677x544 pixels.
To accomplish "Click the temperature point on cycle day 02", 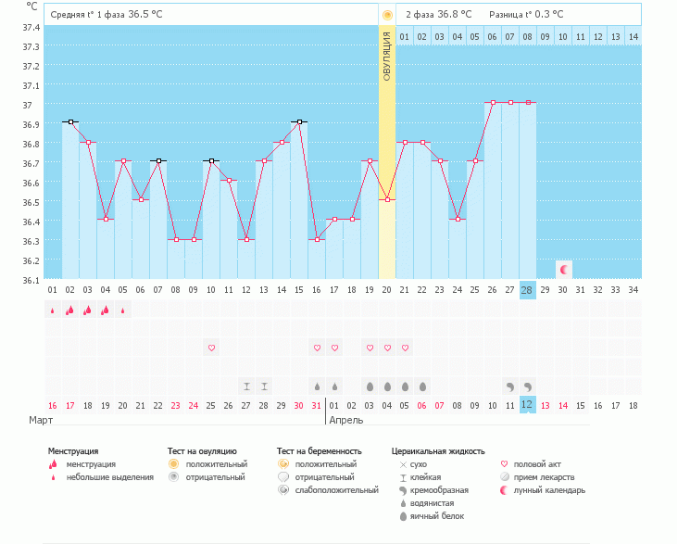I will pos(70,122).
